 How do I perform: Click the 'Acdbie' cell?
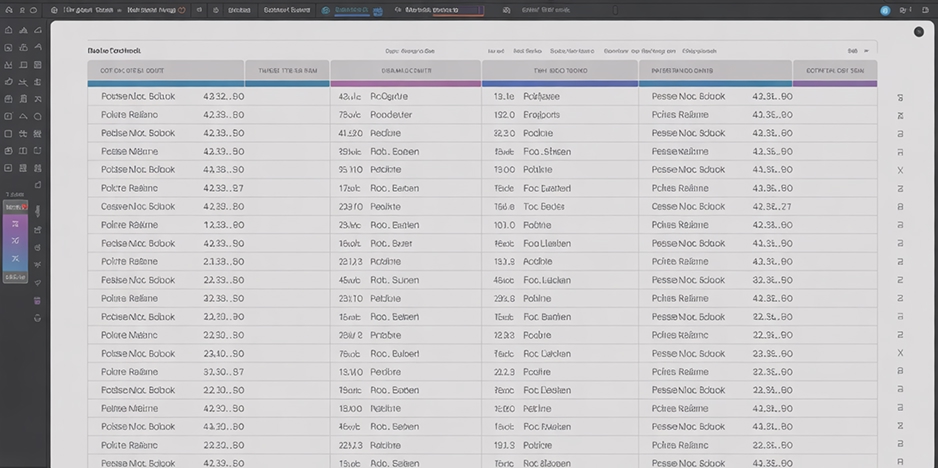click(x=537, y=262)
